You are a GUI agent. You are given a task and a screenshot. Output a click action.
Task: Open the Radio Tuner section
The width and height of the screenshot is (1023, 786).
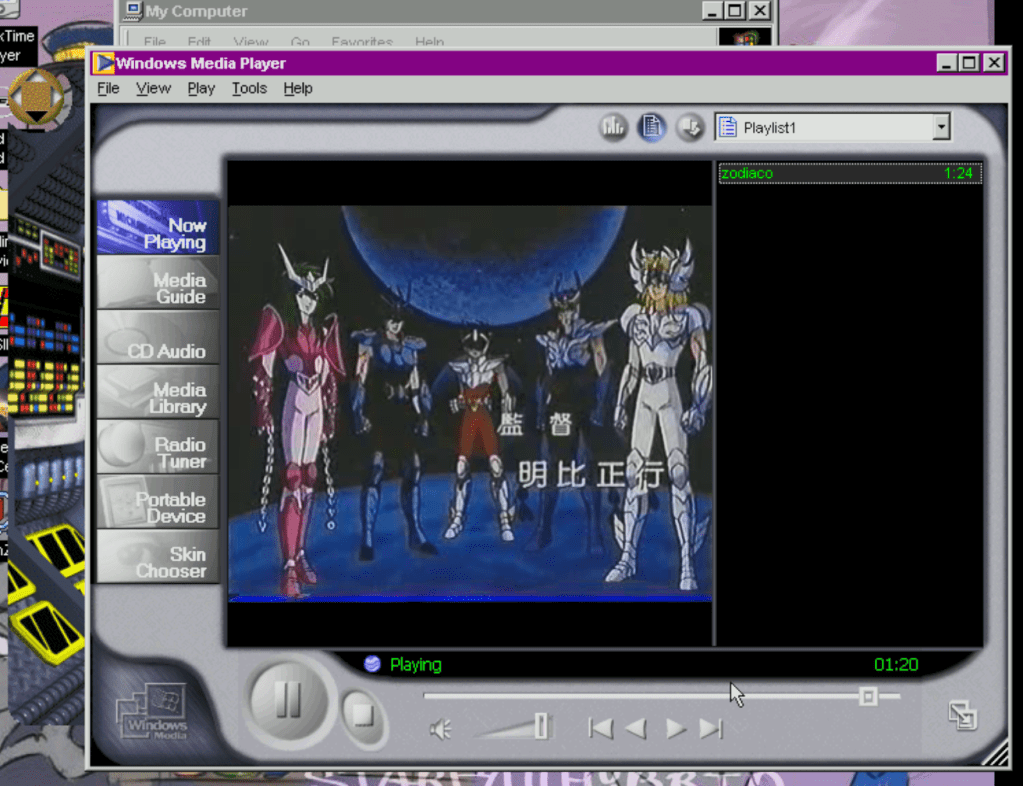click(x=158, y=452)
